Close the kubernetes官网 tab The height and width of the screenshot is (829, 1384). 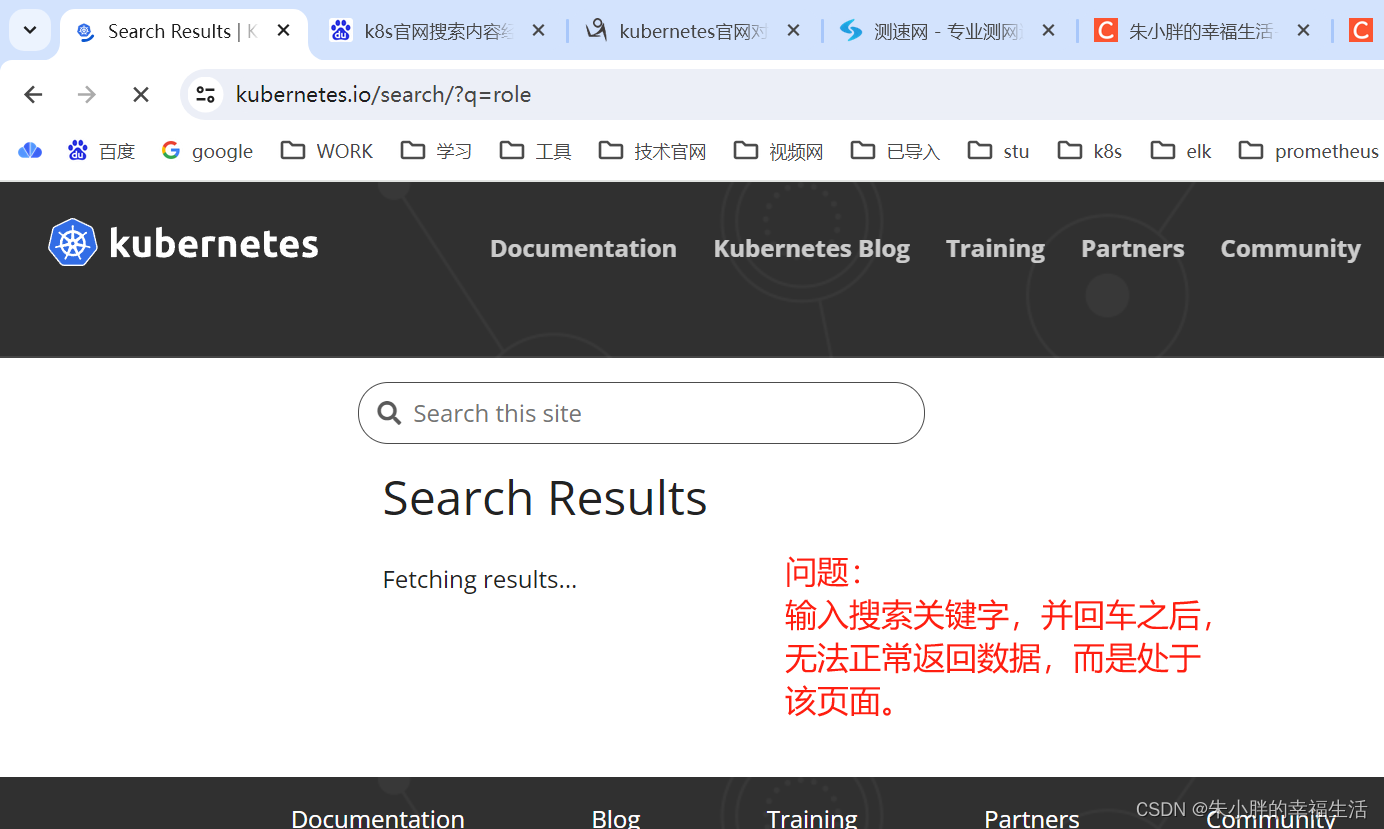793,31
